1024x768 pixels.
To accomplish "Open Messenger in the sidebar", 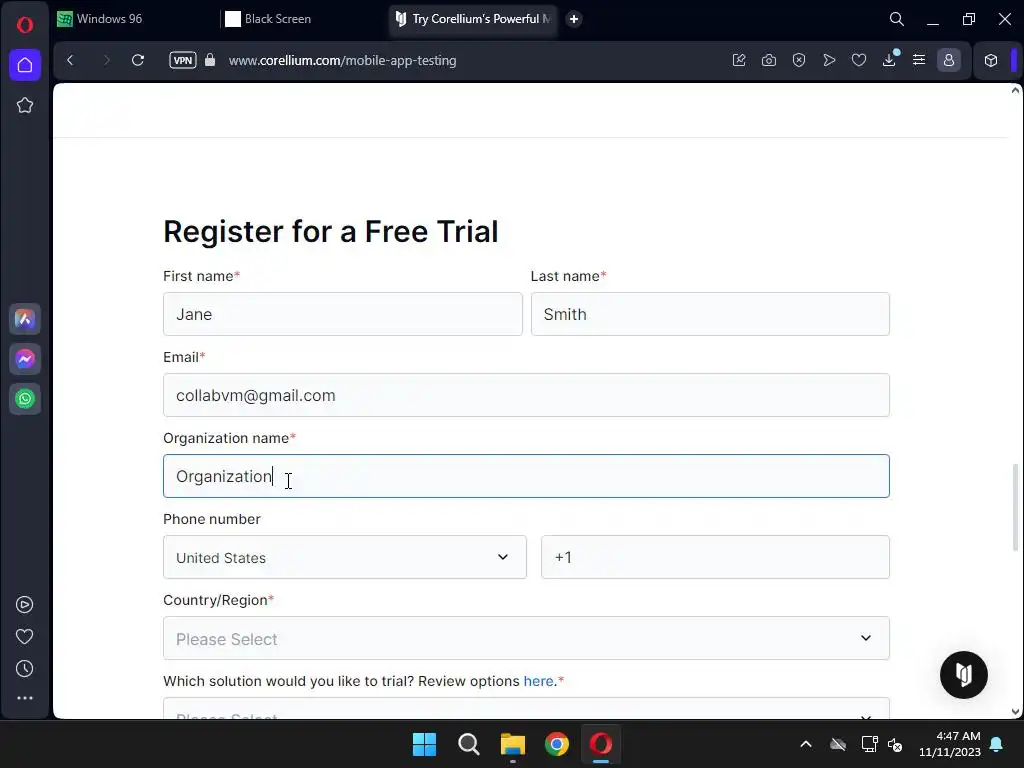I will point(25,359).
